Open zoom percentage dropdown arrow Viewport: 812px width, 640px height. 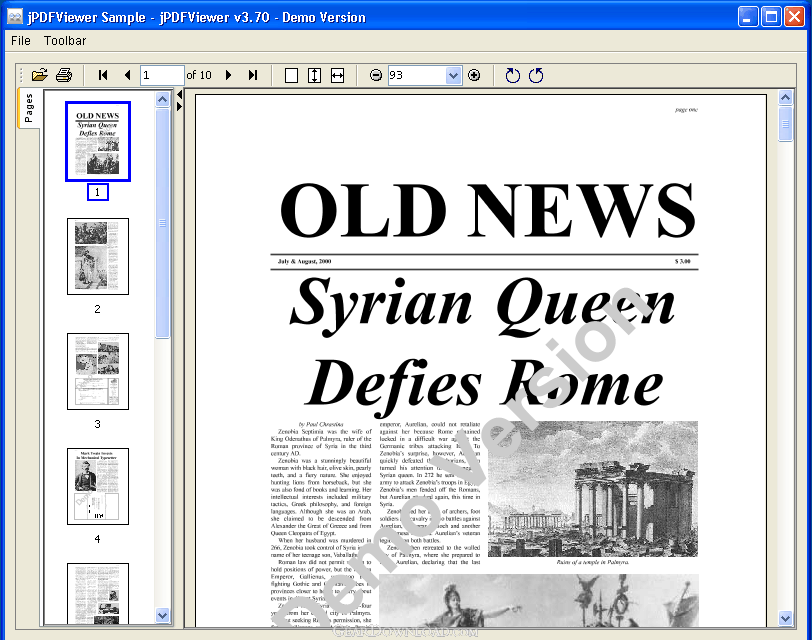click(x=454, y=76)
